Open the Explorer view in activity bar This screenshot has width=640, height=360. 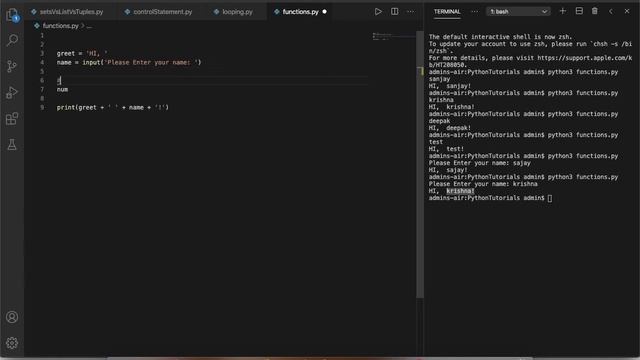12,15
